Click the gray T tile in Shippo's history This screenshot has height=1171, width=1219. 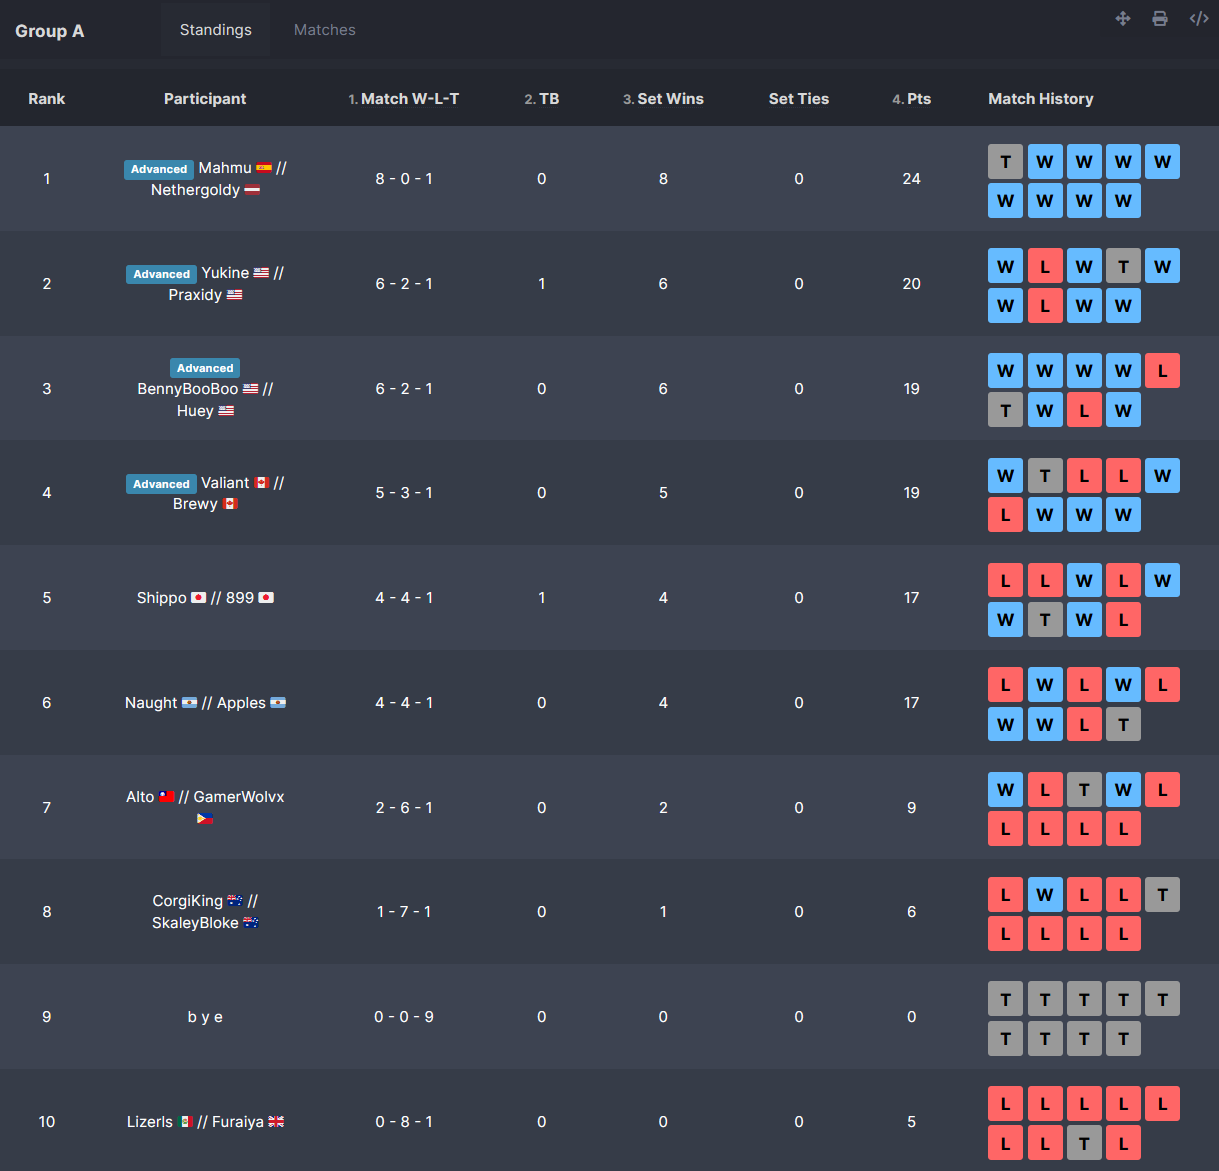1045,620
